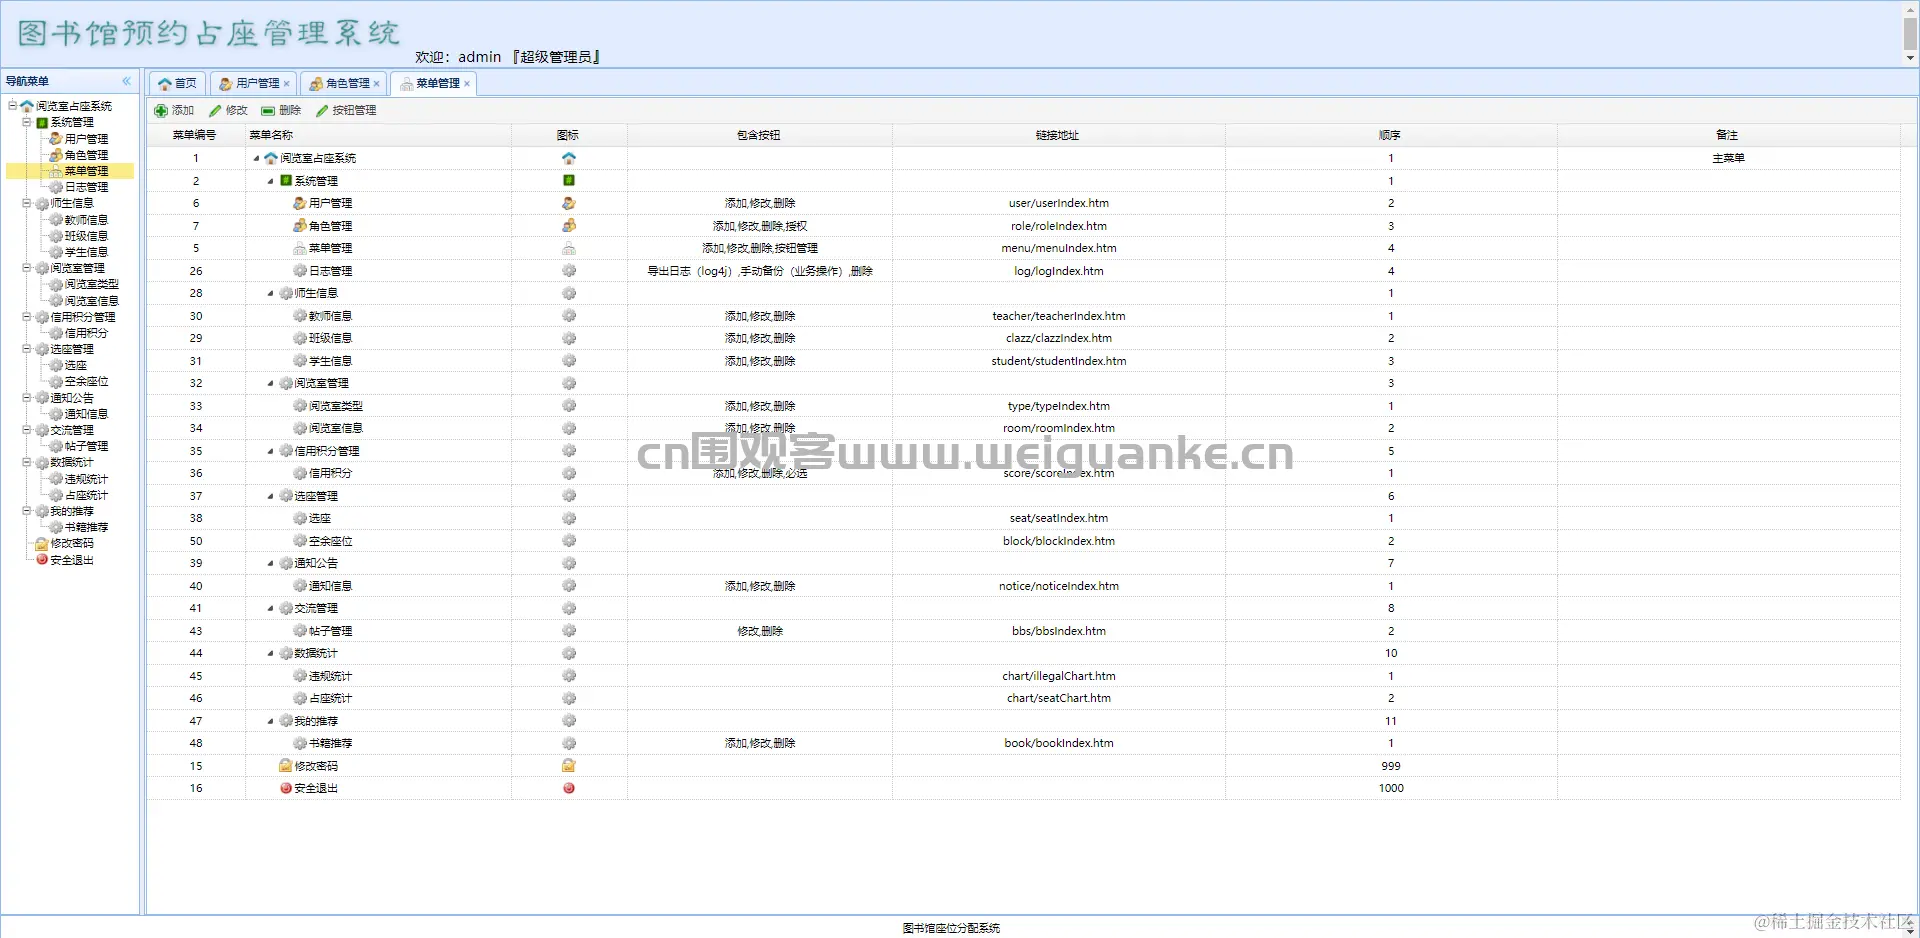Click gear icon in 图标 column of 选座 row
1920x938 pixels.
tap(569, 518)
